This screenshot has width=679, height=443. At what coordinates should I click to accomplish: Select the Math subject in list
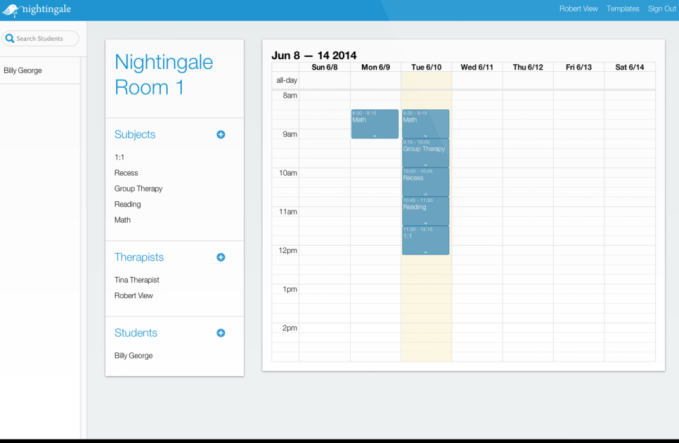[x=122, y=220]
